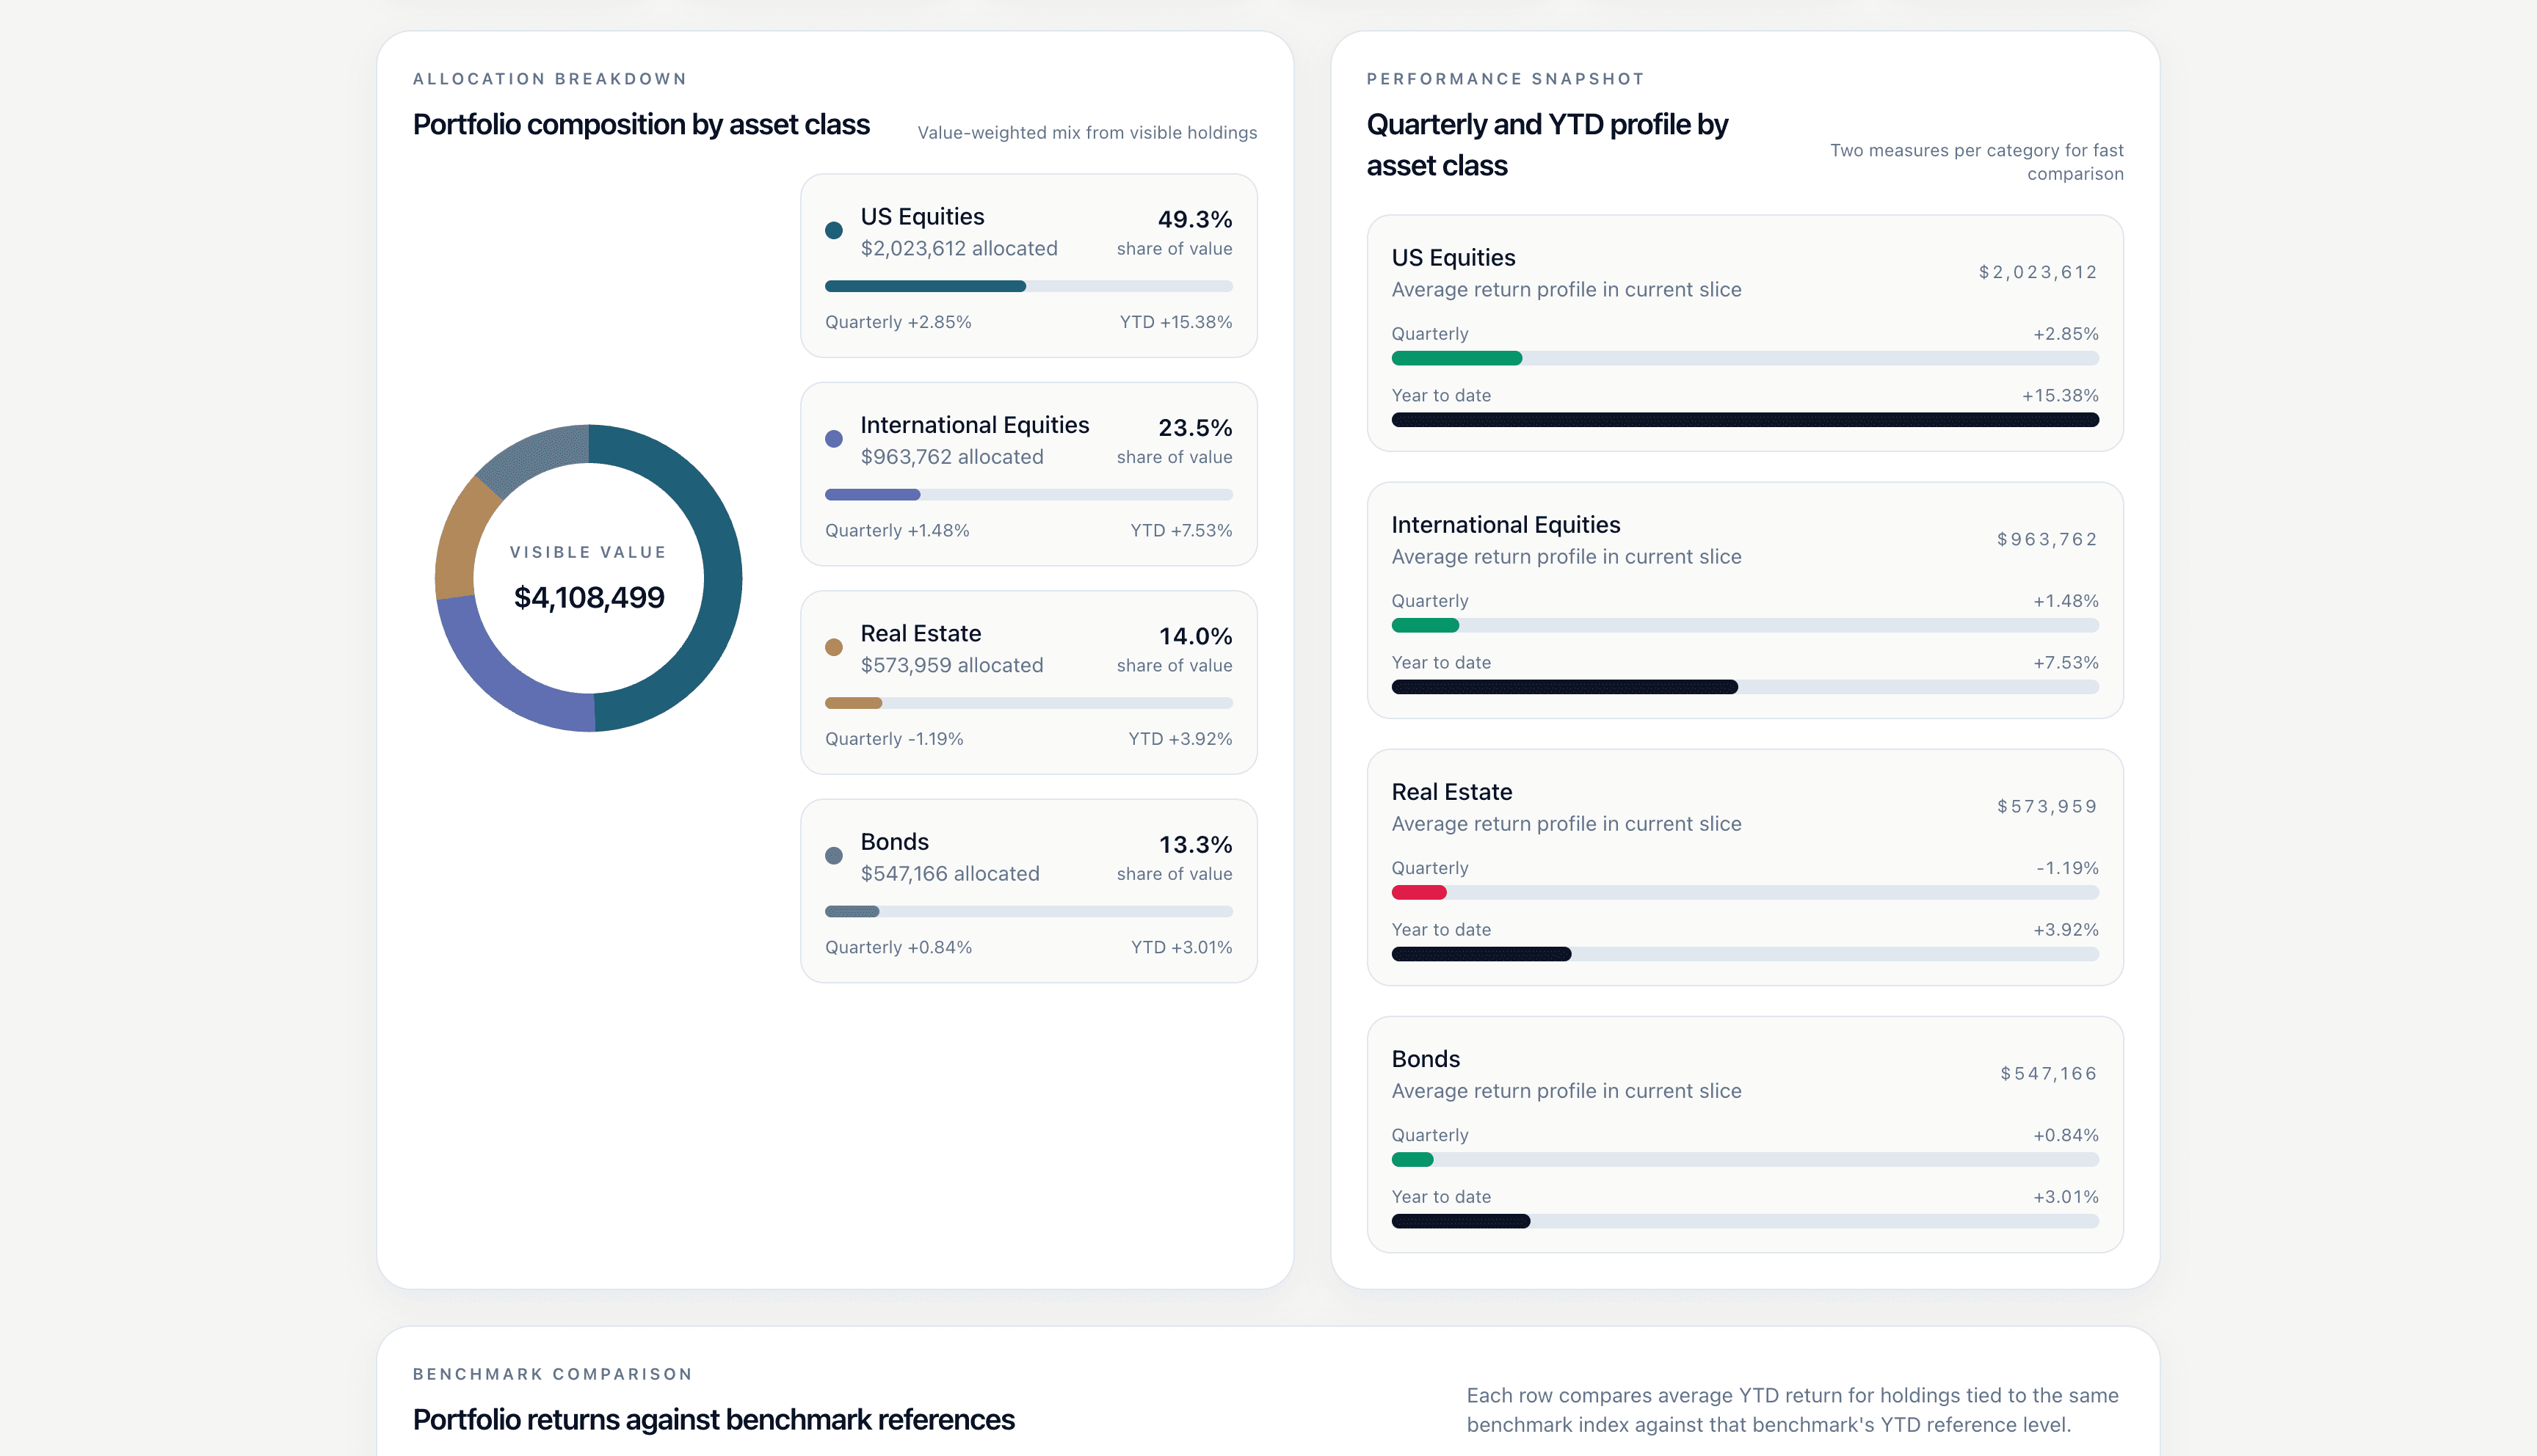Viewport: 2537px width, 1456px height.
Task: Click the +3.01% year to date value
Action: pos(2065,1197)
